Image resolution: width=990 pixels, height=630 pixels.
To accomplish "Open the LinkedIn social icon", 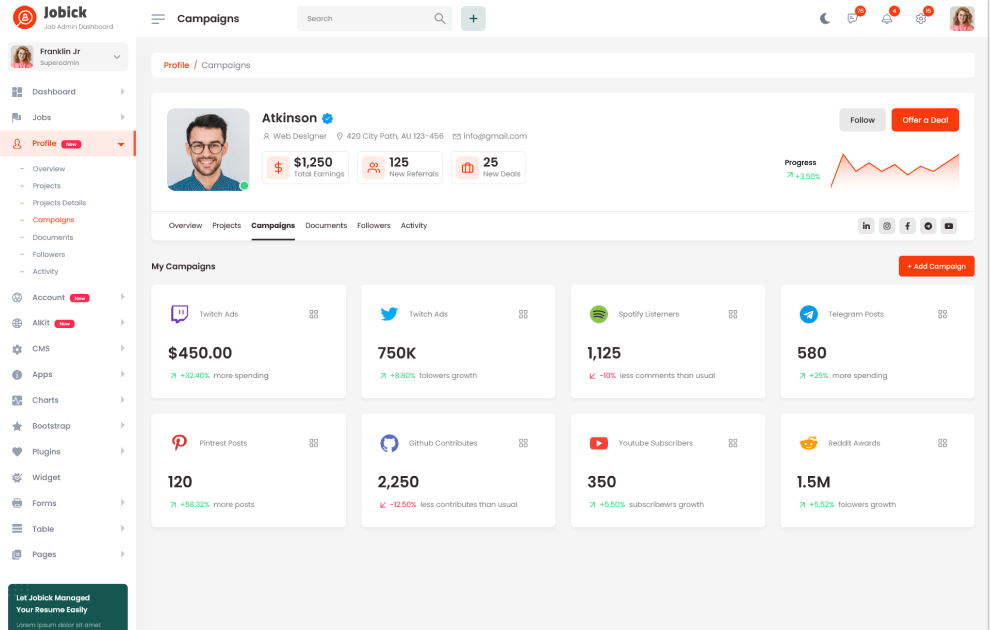I will (866, 226).
